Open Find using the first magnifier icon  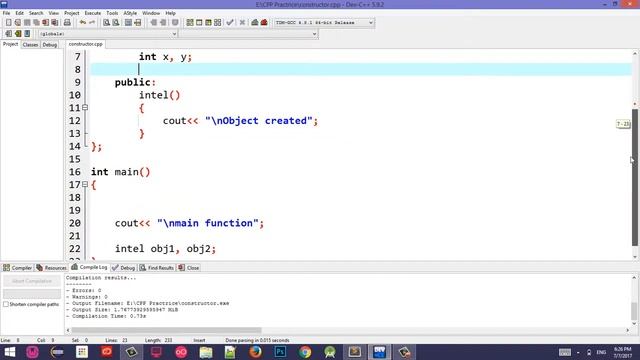[x=106, y=22]
